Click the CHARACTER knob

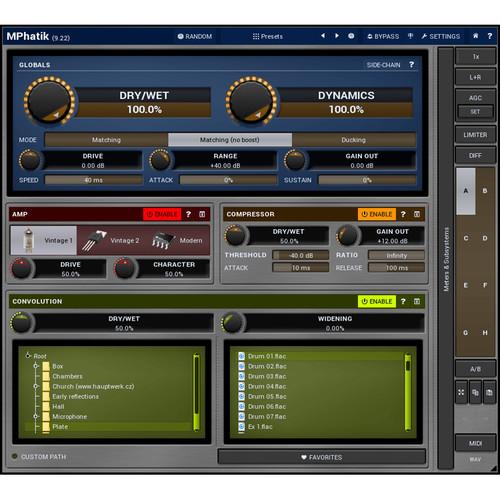point(125,268)
